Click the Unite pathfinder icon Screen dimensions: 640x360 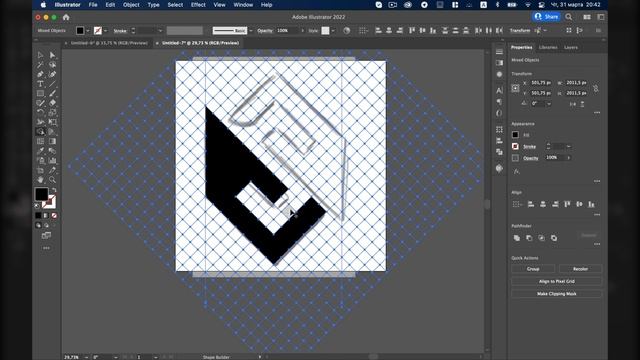tap(517, 238)
